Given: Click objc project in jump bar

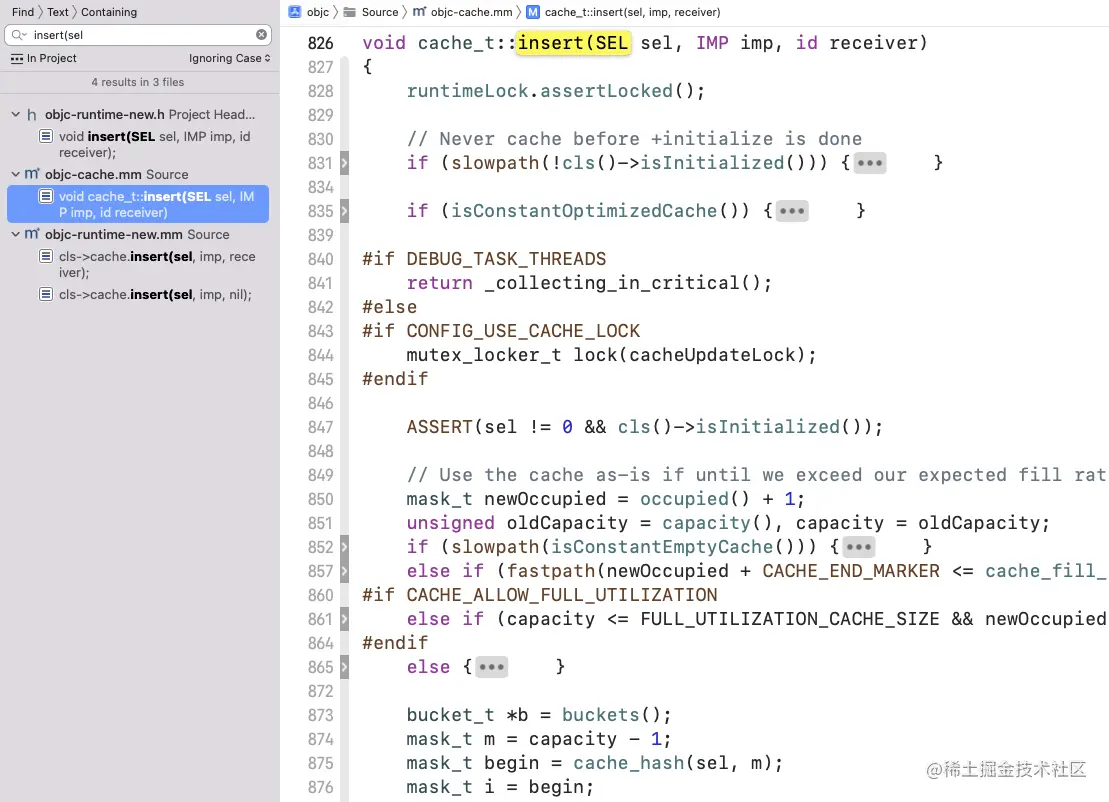Looking at the screenshot, I should [318, 12].
